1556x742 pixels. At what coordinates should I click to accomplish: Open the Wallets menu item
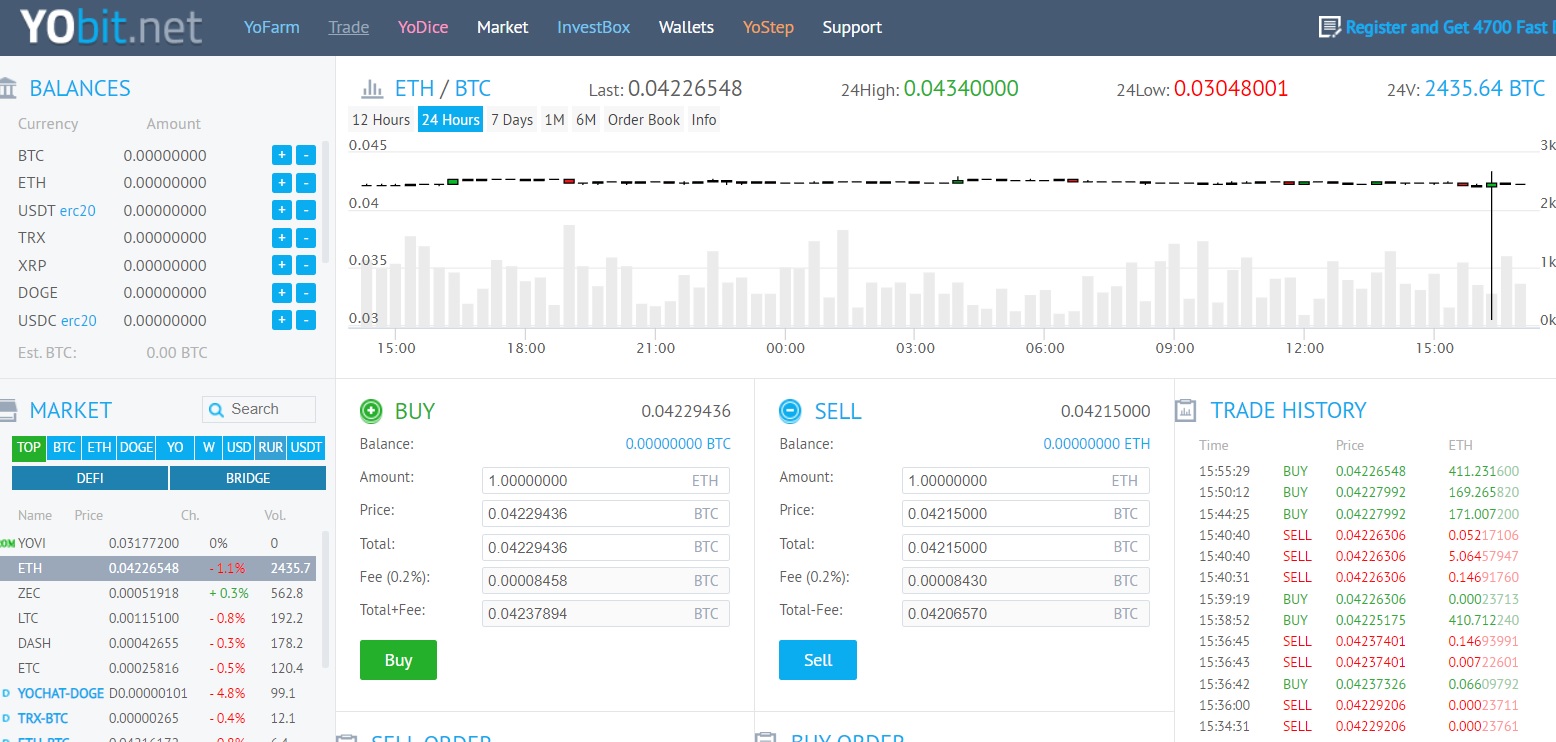[687, 27]
